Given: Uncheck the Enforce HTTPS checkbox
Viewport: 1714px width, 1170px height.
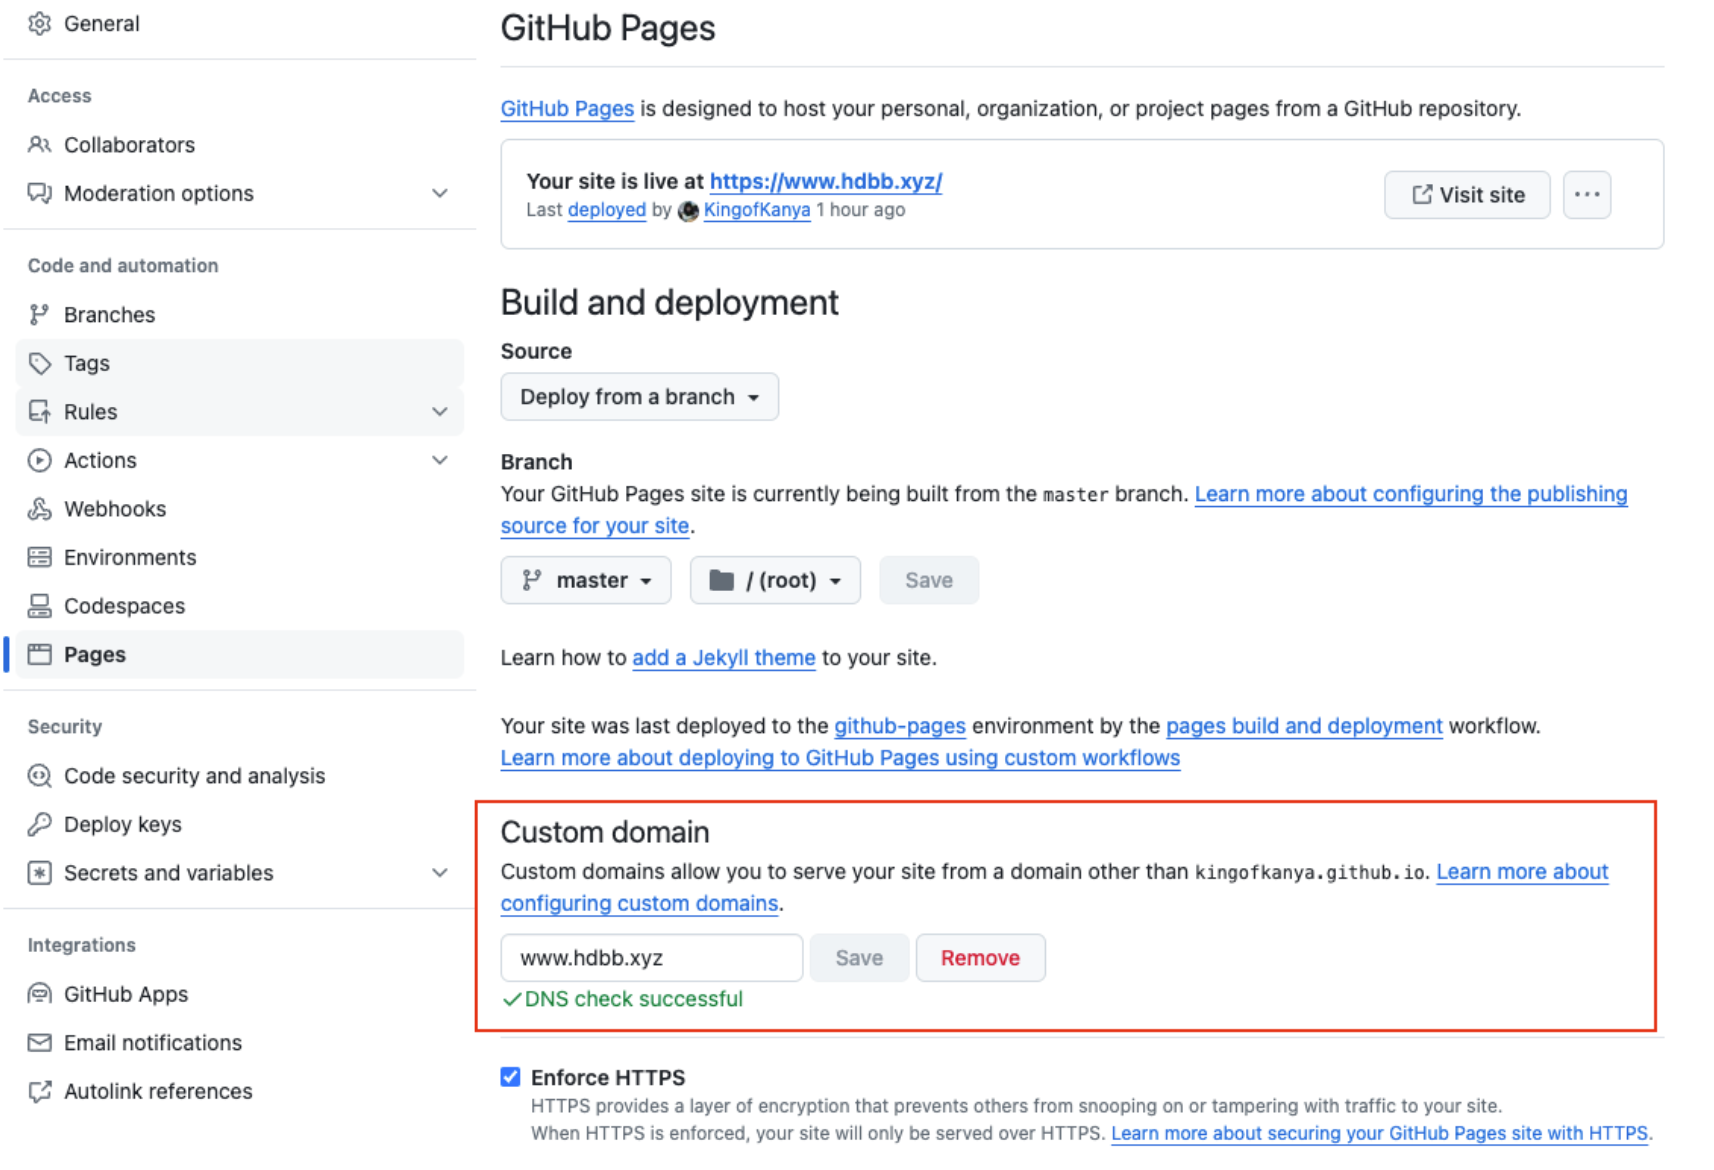Looking at the screenshot, I should point(510,1076).
